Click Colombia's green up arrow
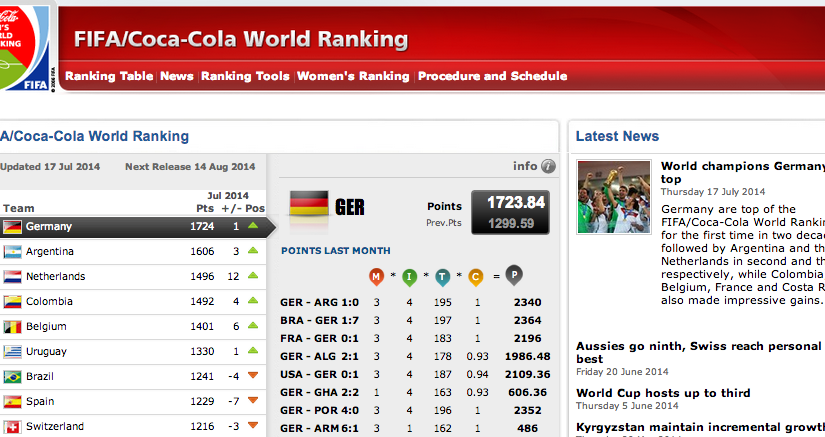825x437 pixels. (253, 301)
